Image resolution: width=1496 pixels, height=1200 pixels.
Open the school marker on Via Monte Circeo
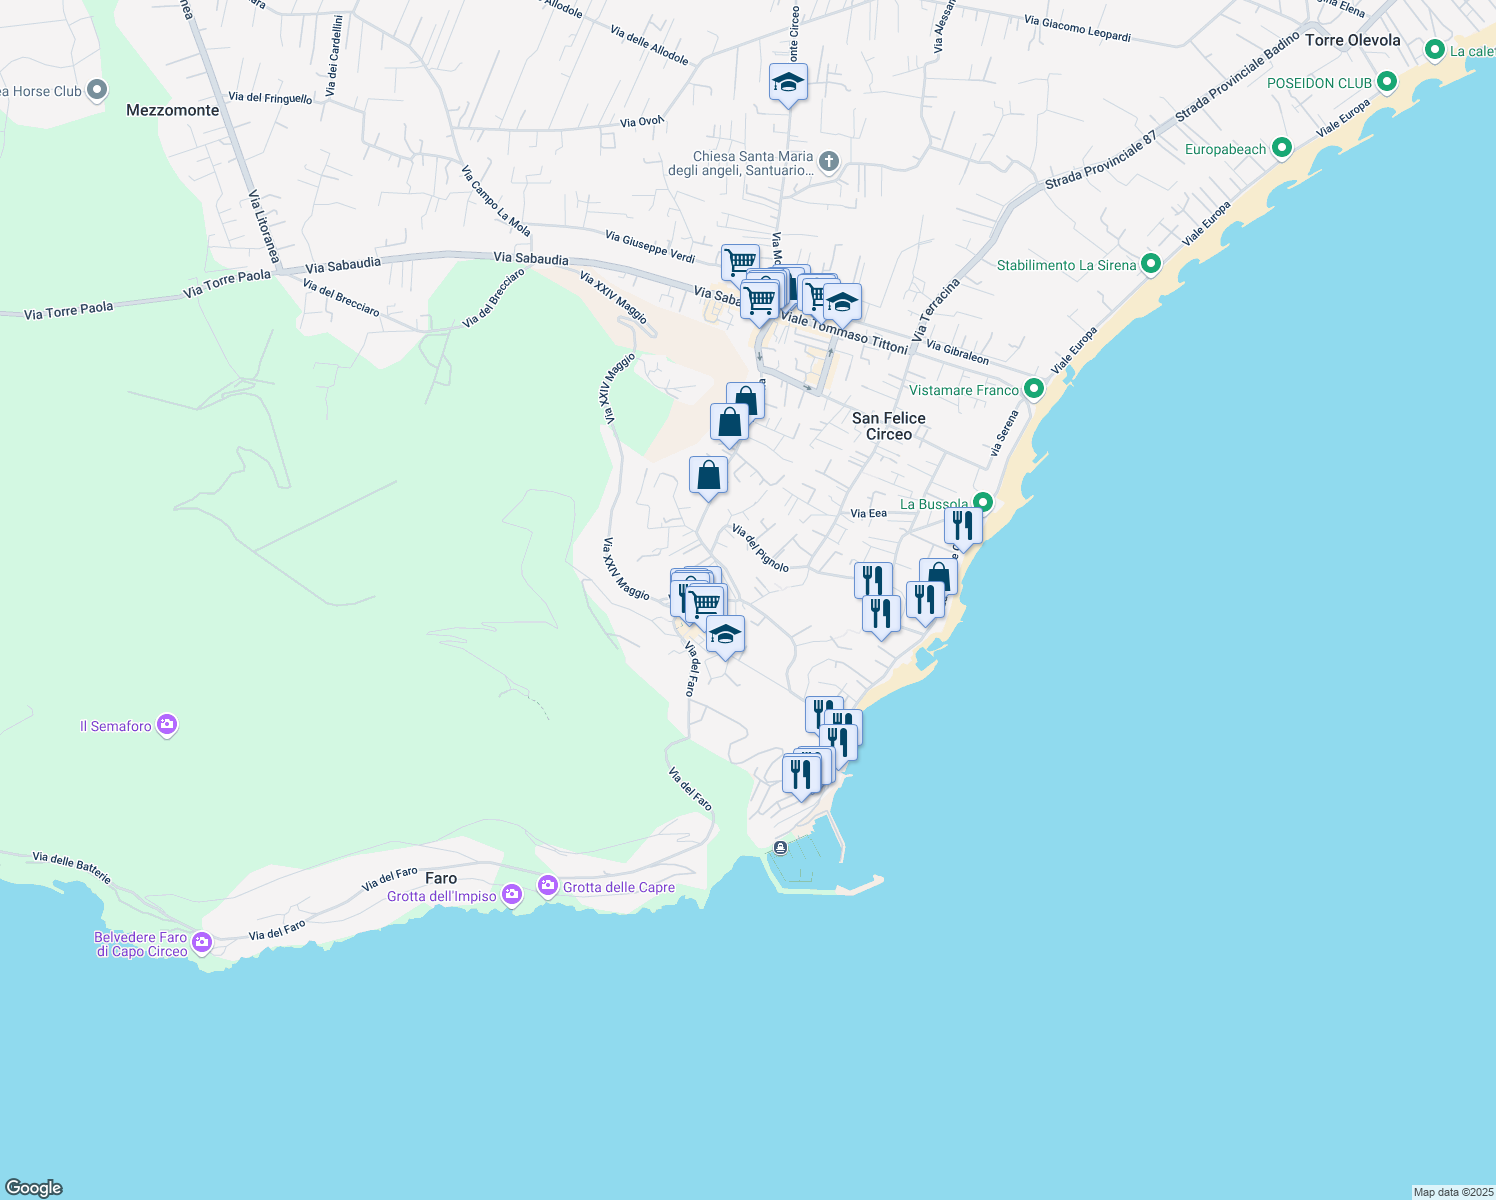pos(788,84)
